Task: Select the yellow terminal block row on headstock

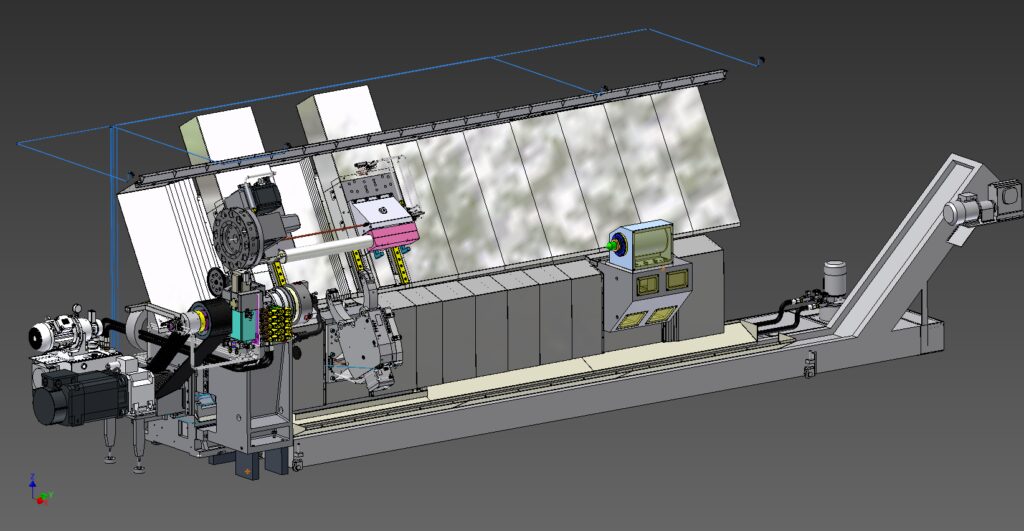Action: (x=278, y=325)
